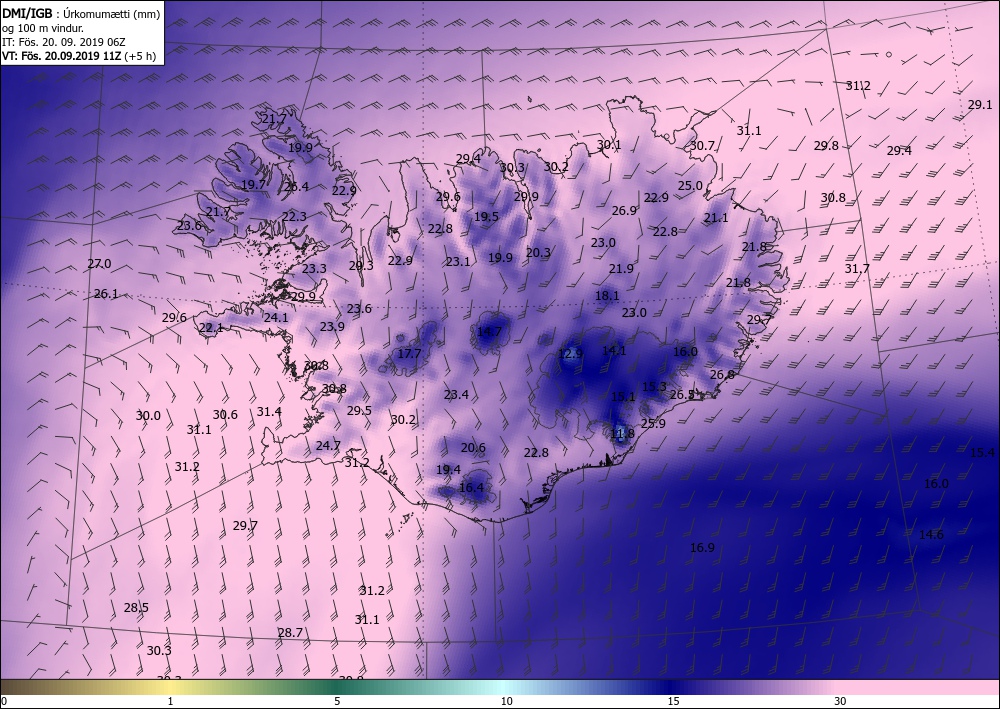Click the 15.1 map value

[623, 397]
